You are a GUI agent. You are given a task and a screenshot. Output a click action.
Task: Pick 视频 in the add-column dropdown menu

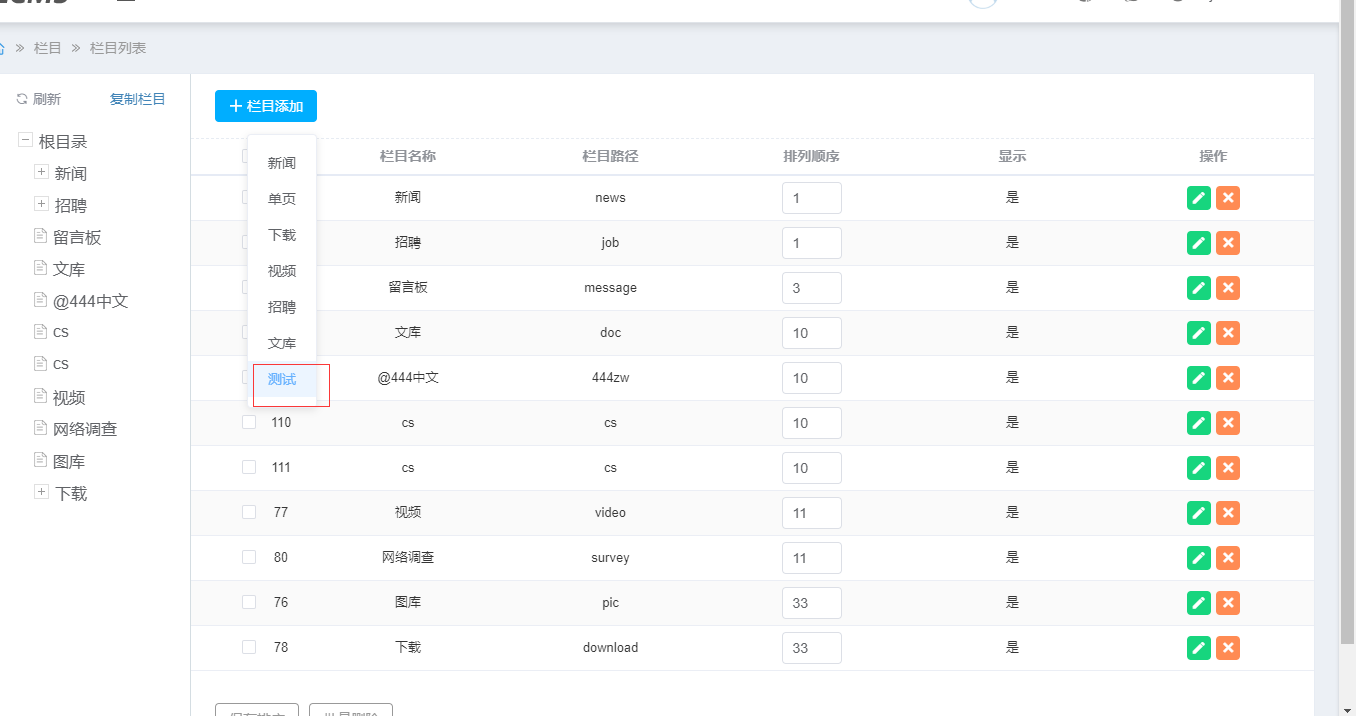(x=282, y=271)
